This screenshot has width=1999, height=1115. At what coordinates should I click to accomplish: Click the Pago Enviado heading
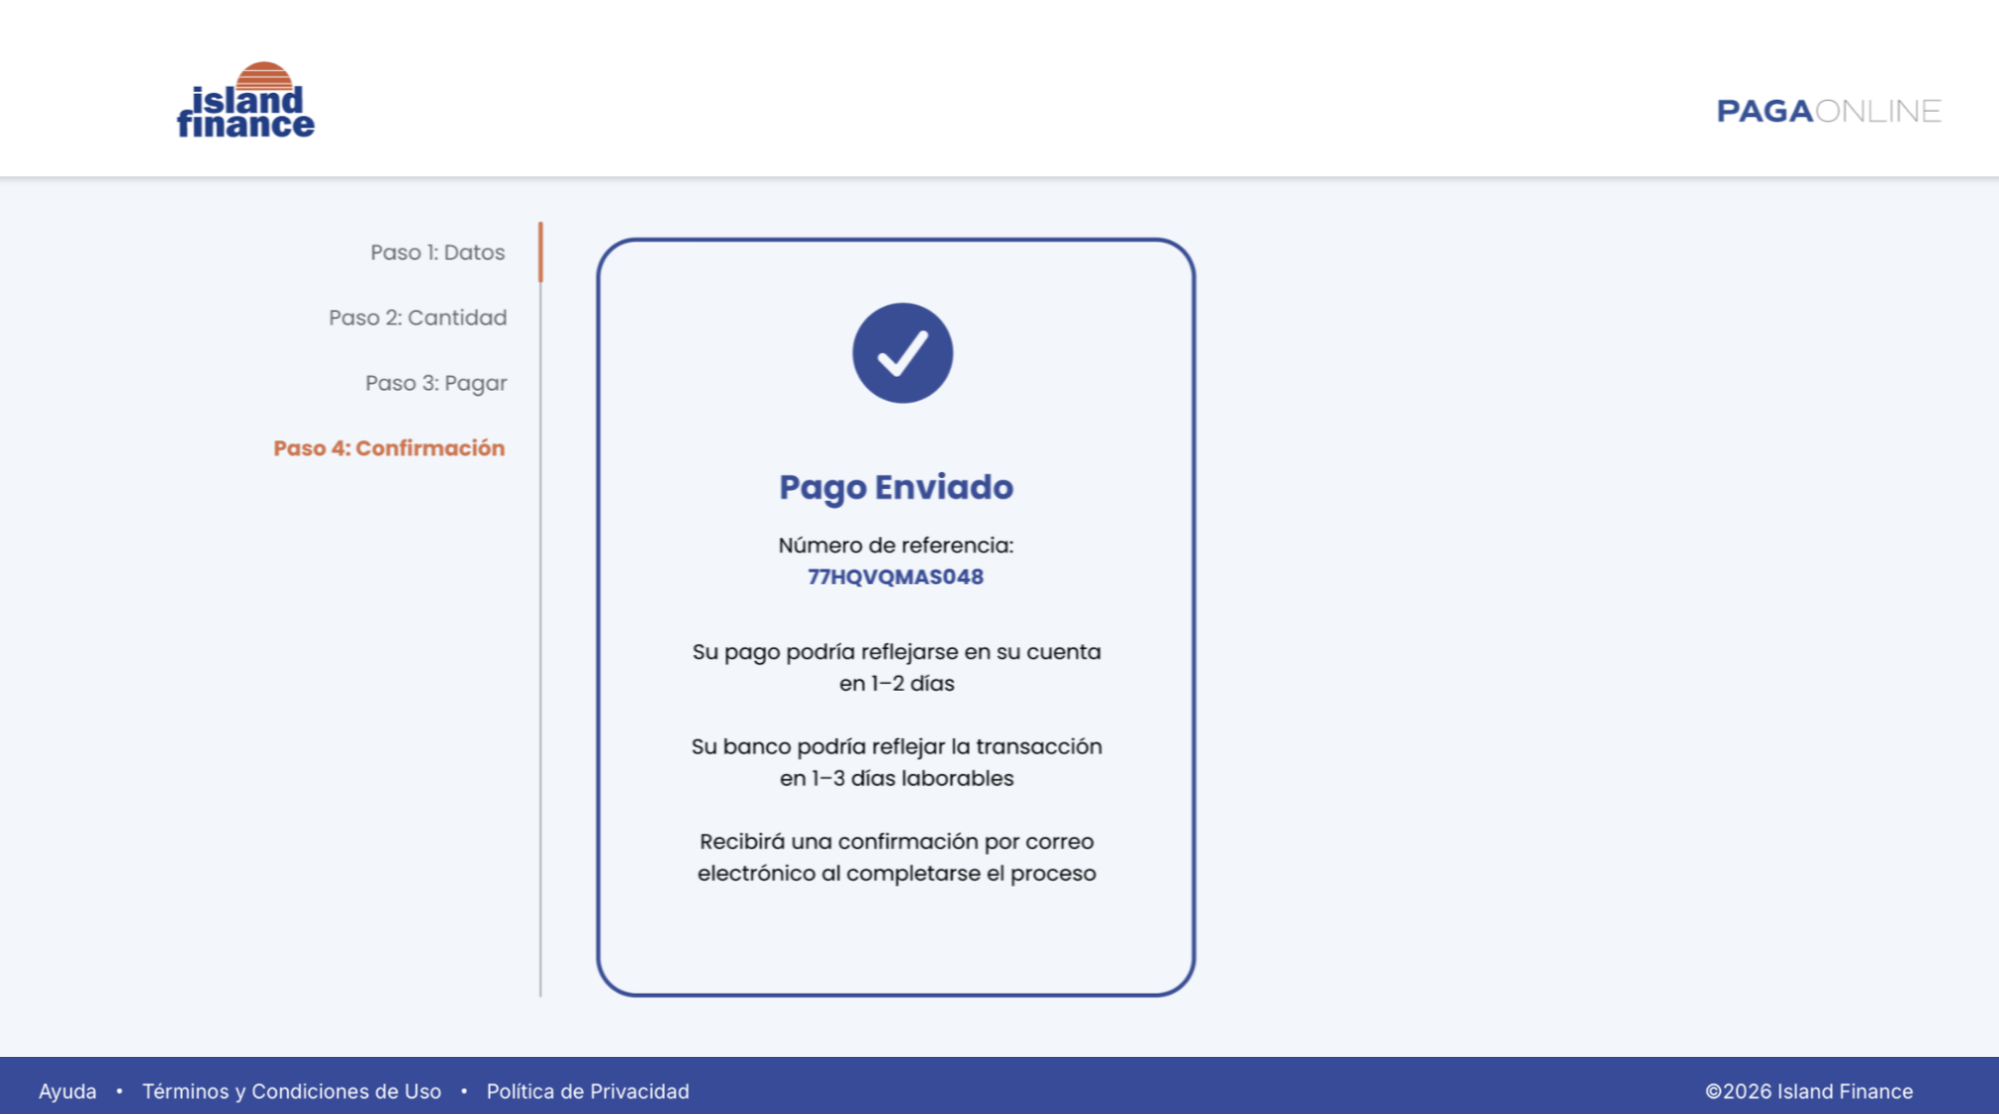point(896,487)
